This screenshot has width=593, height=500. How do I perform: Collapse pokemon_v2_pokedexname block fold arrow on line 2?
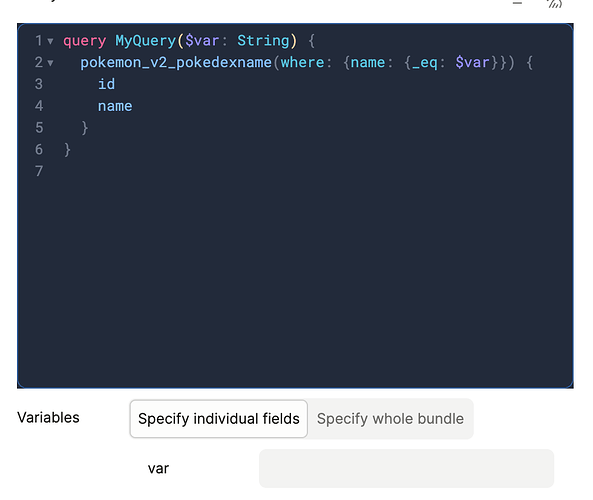point(50,63)
